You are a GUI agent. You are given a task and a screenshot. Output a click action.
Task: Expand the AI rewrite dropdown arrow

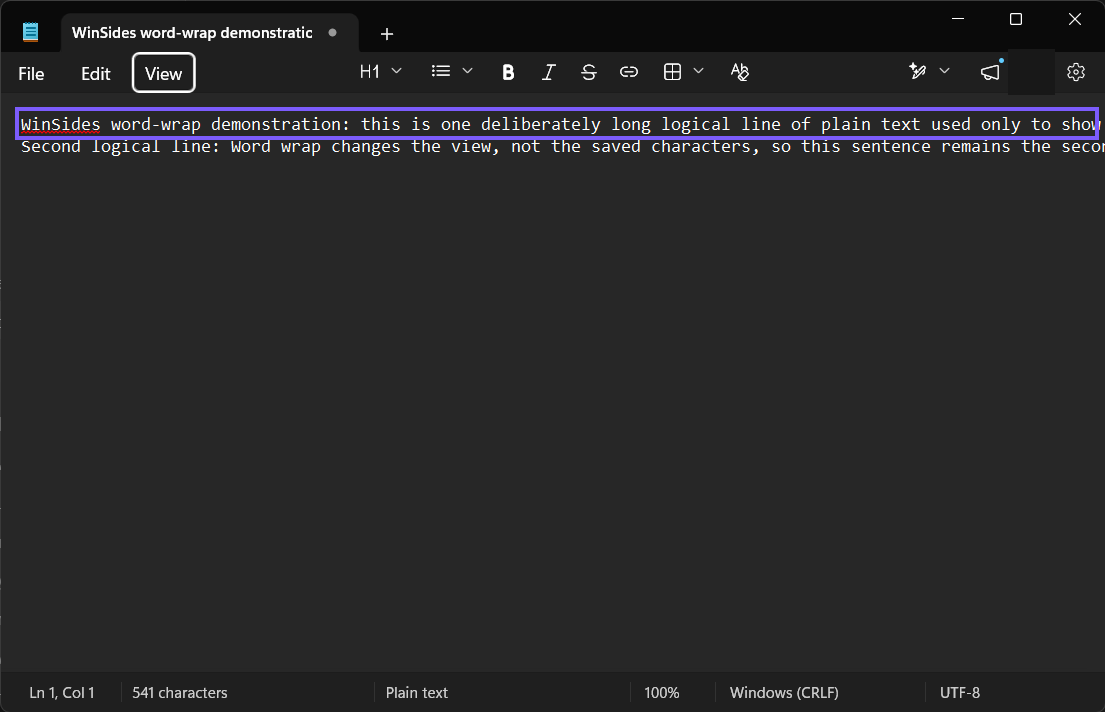(x=945, y=71)
